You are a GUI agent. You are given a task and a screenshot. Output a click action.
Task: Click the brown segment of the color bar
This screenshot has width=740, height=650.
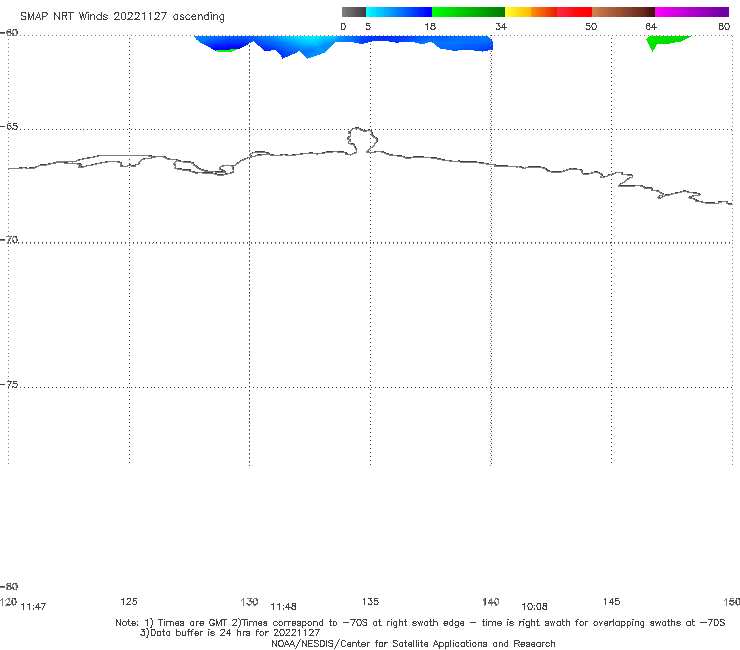pos(623,12)
